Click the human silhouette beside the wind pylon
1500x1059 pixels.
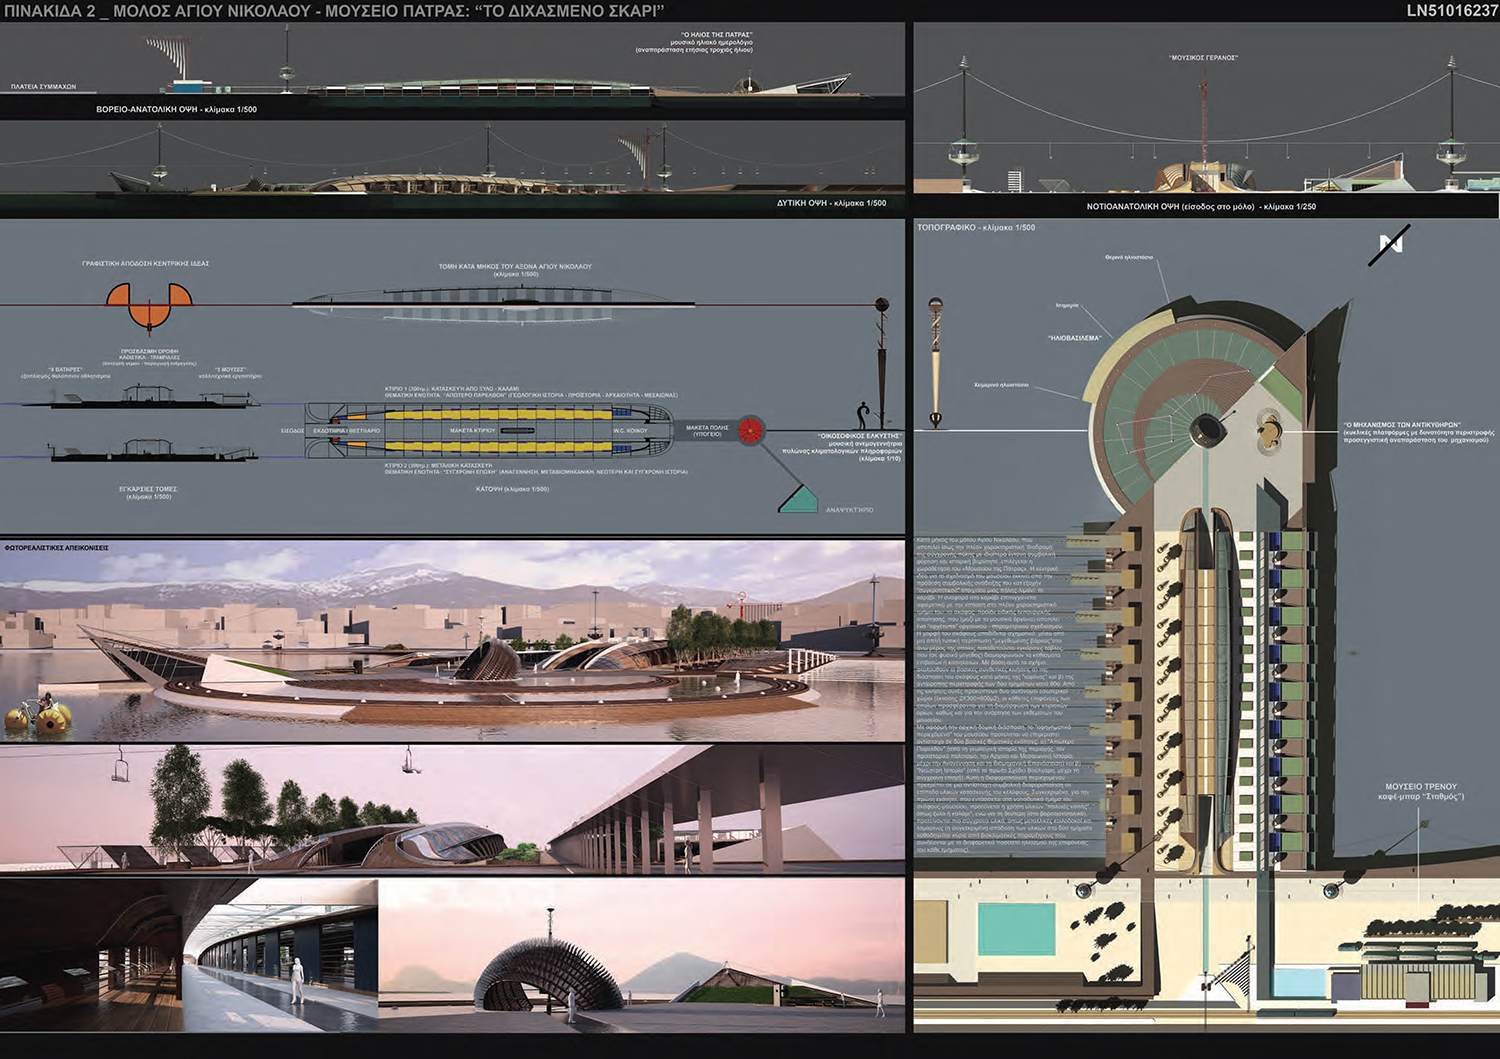[x=862, y=415]
